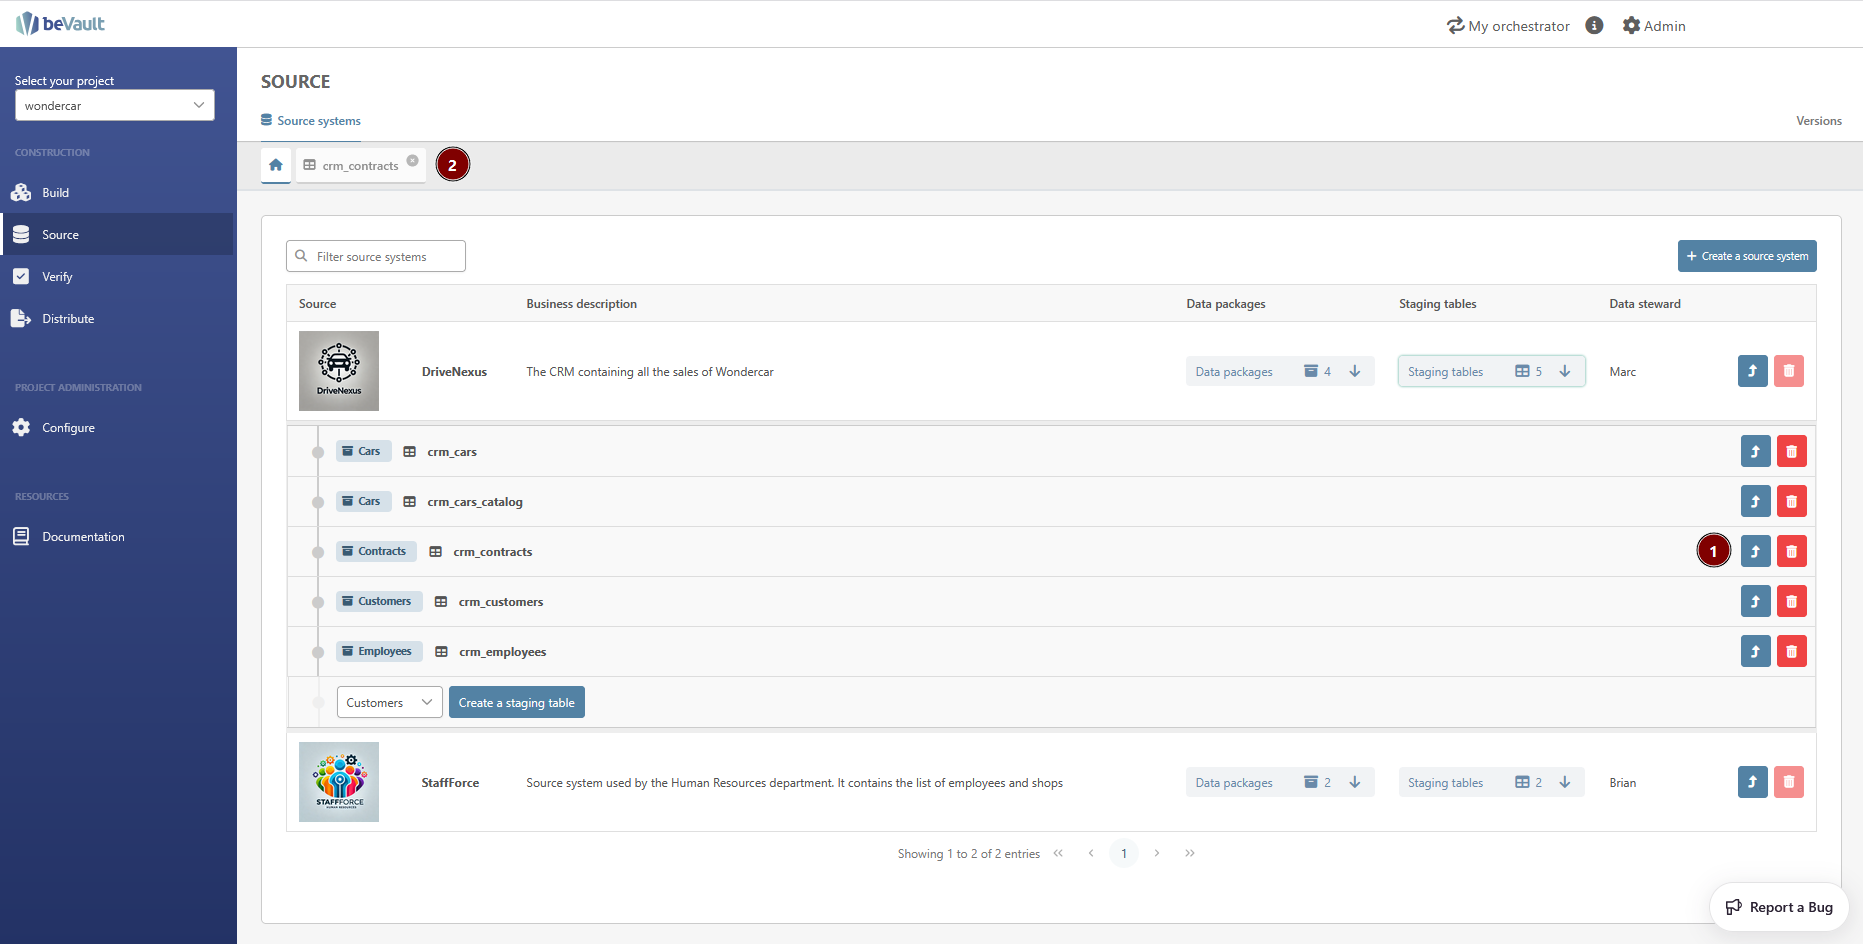Go to Verify in sidebar
Viewport: 1863px width, 944px height.
pyautogui.click(x=57, y=277)
